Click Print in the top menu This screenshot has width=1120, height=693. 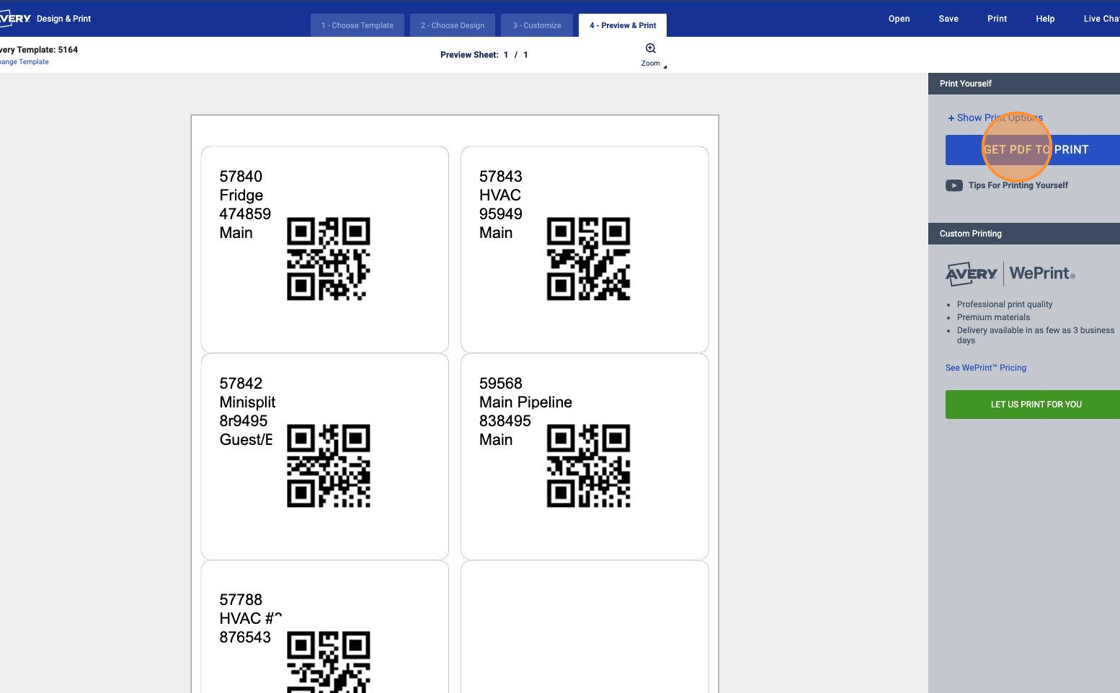997,19
